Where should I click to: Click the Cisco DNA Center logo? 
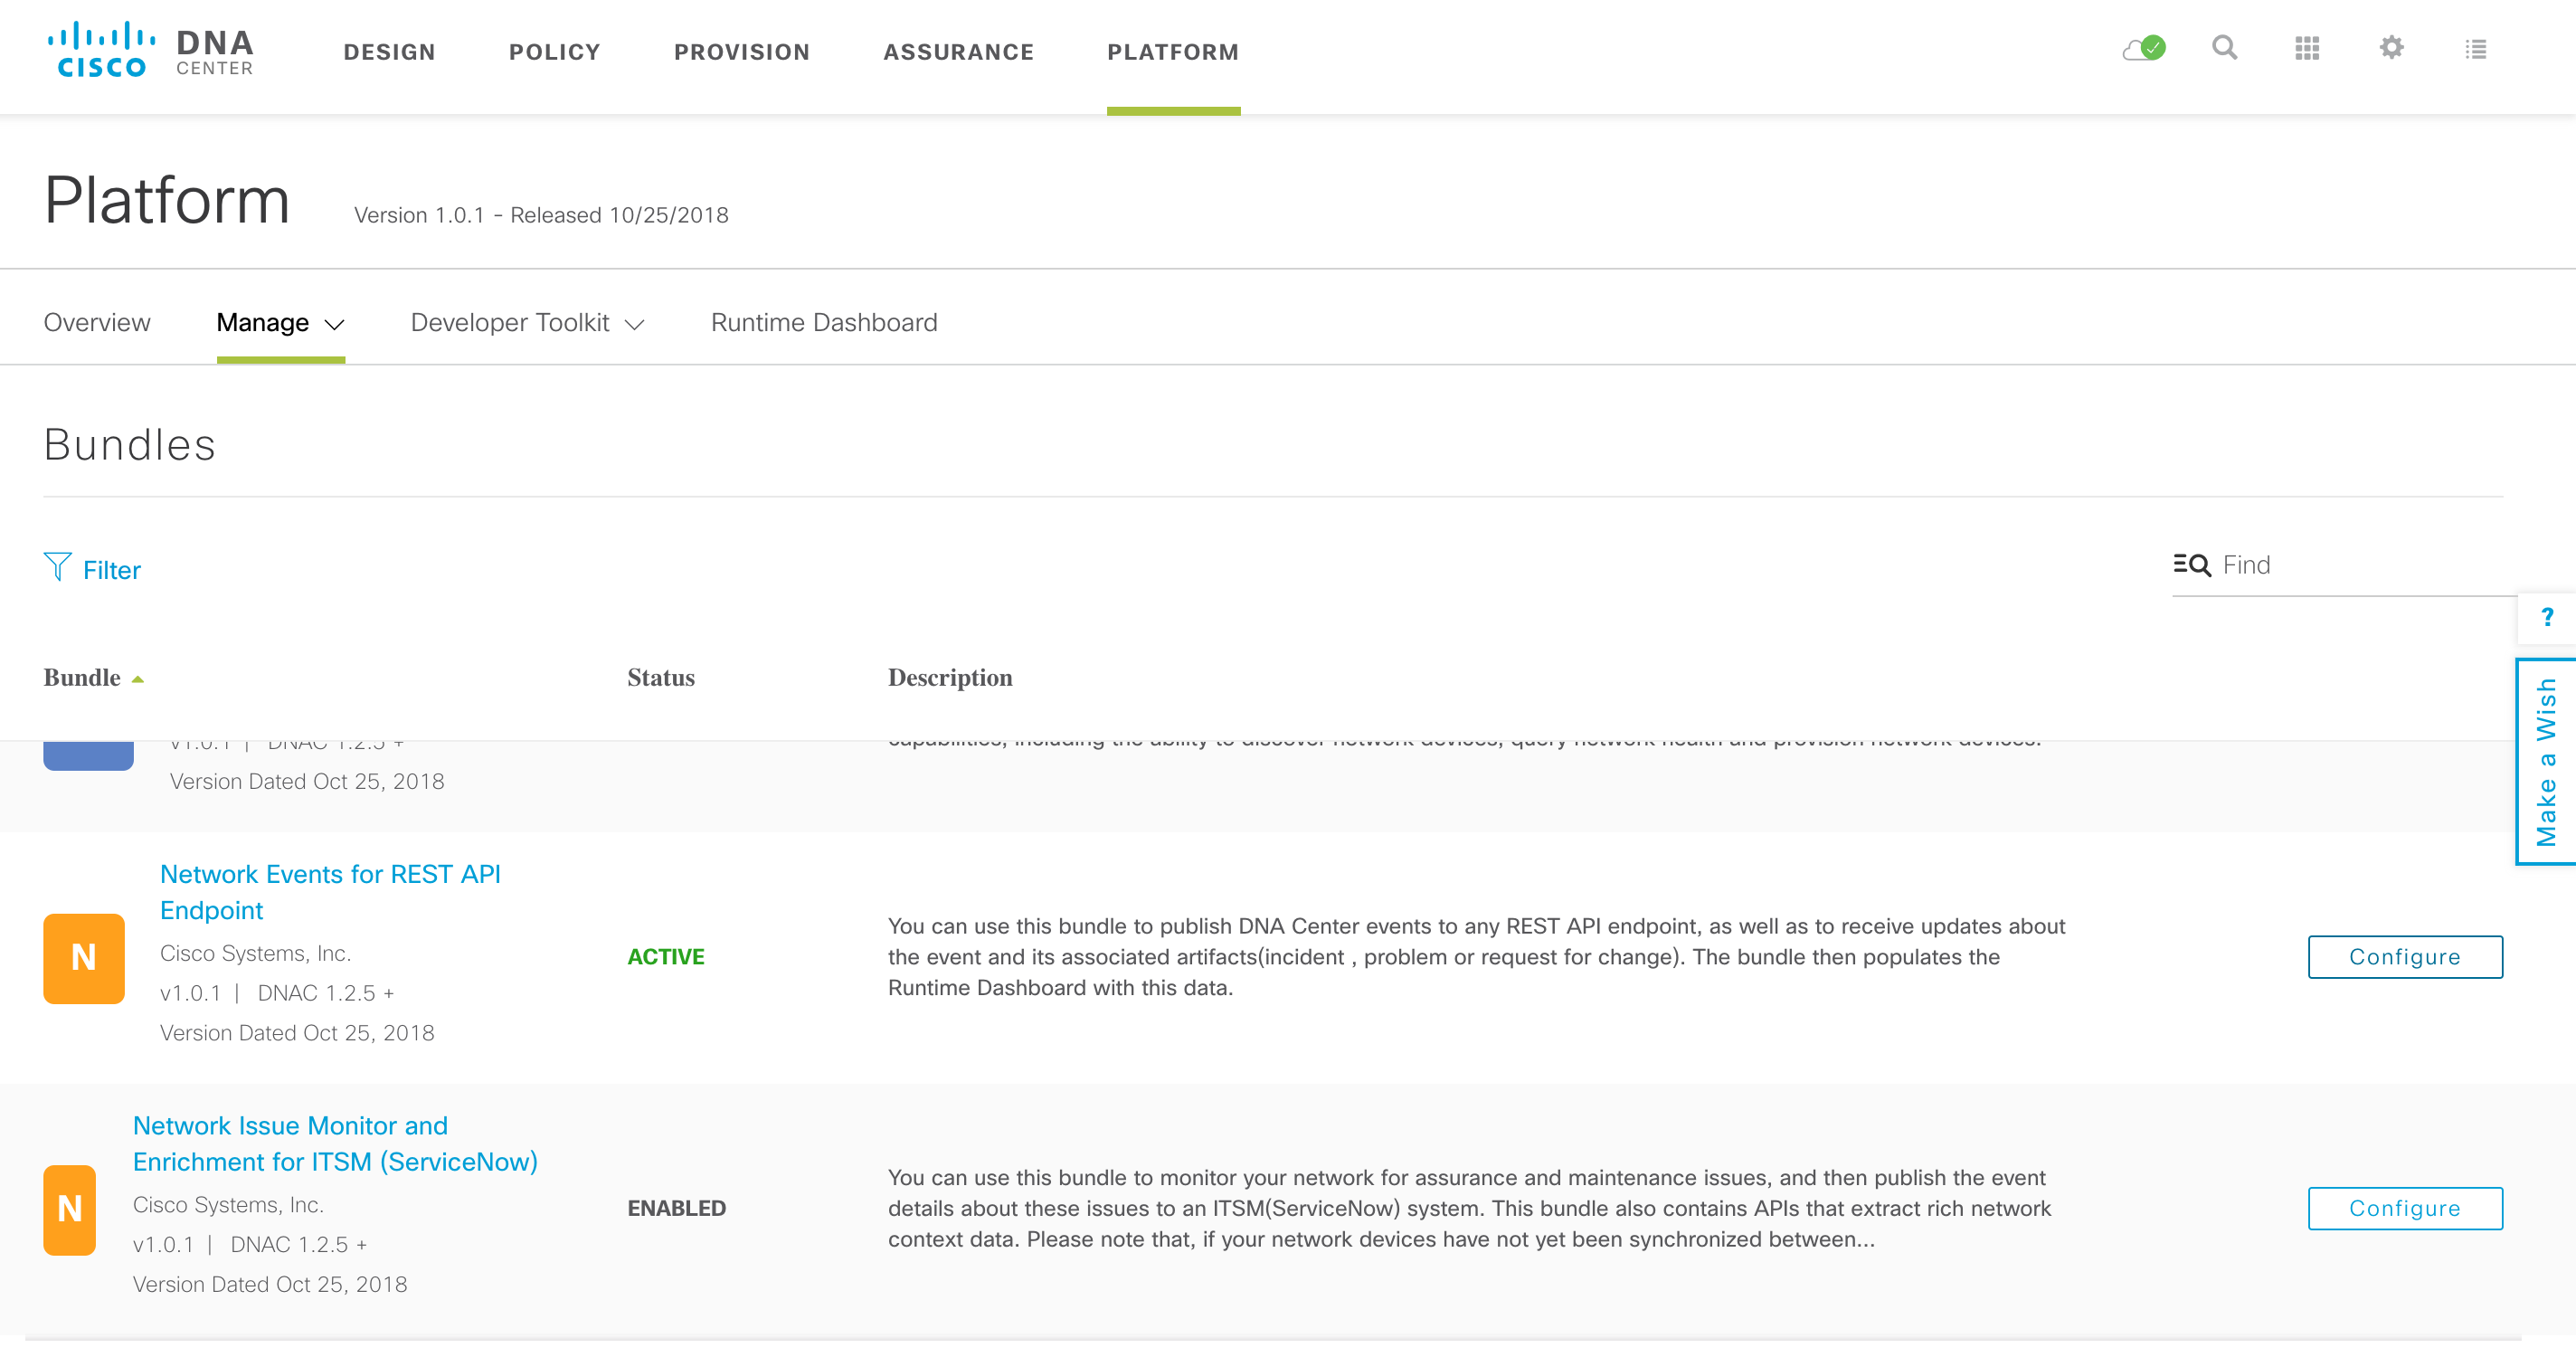[x=150, y=50]
